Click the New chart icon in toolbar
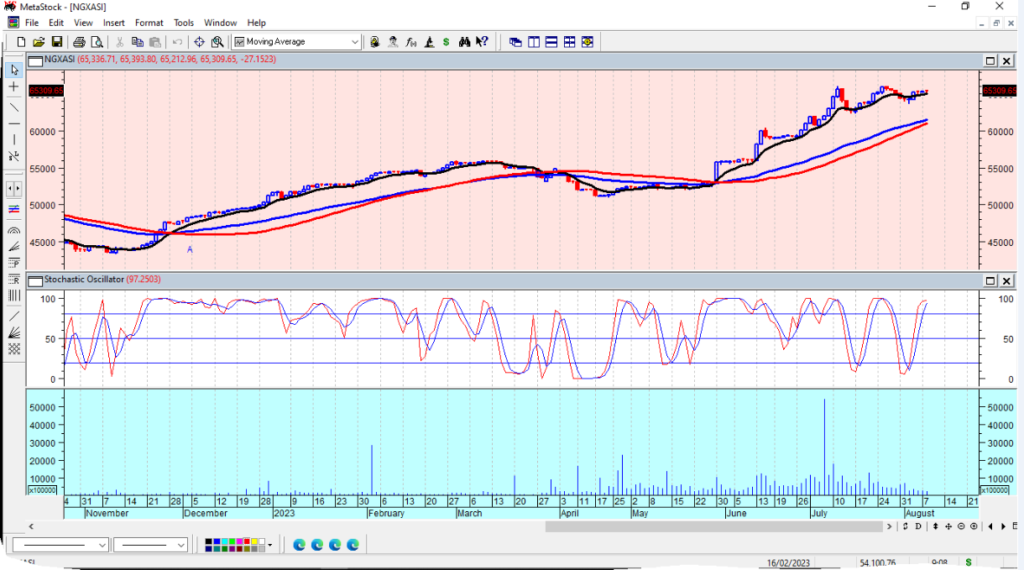Screen dimensions: 1024x570 20,42
